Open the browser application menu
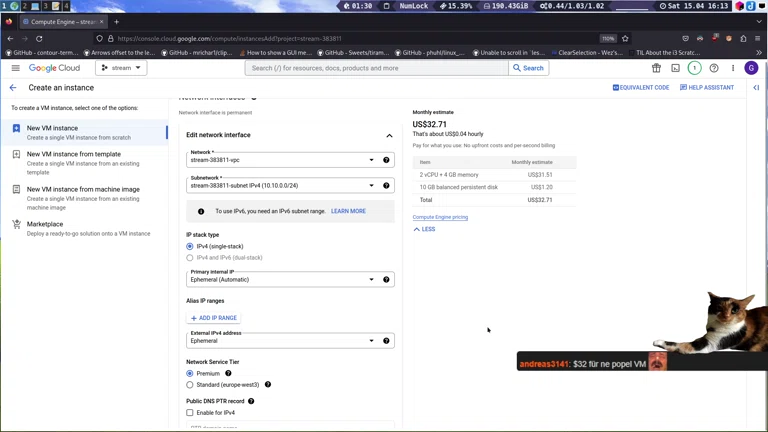The image size is (768, 432). (758, 39)
